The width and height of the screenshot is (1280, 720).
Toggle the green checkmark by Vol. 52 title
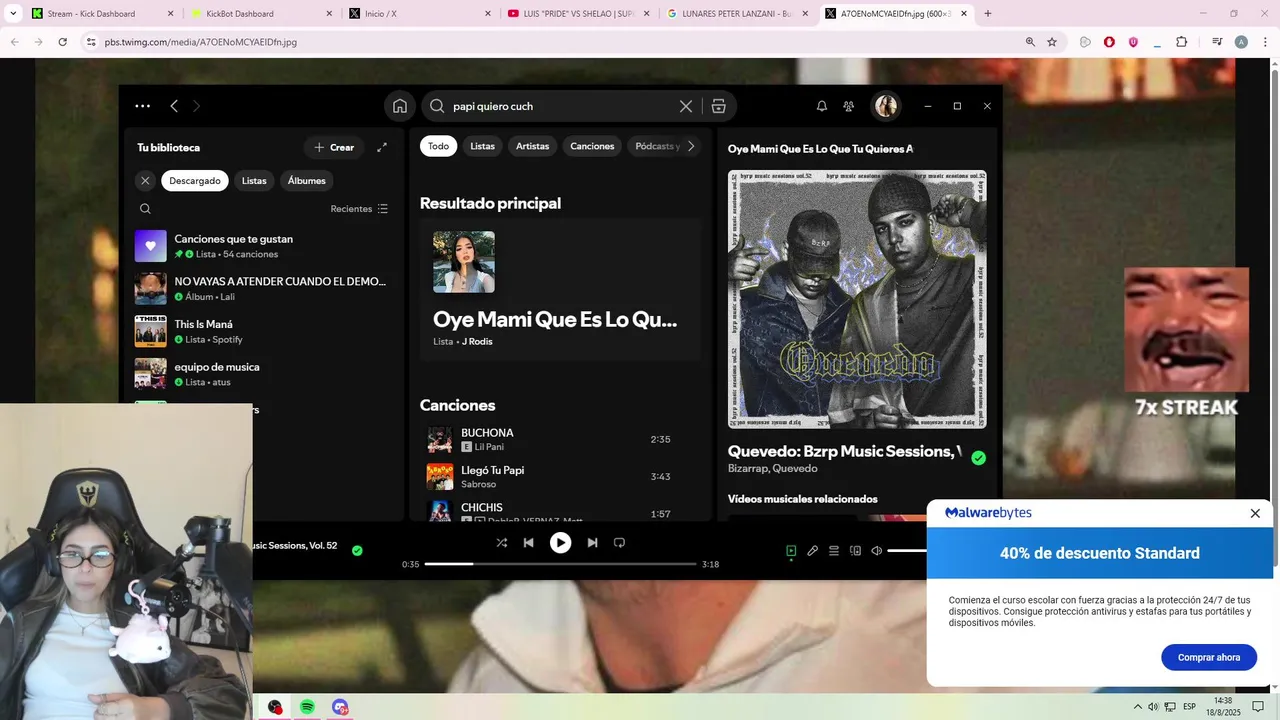point(357,550)
